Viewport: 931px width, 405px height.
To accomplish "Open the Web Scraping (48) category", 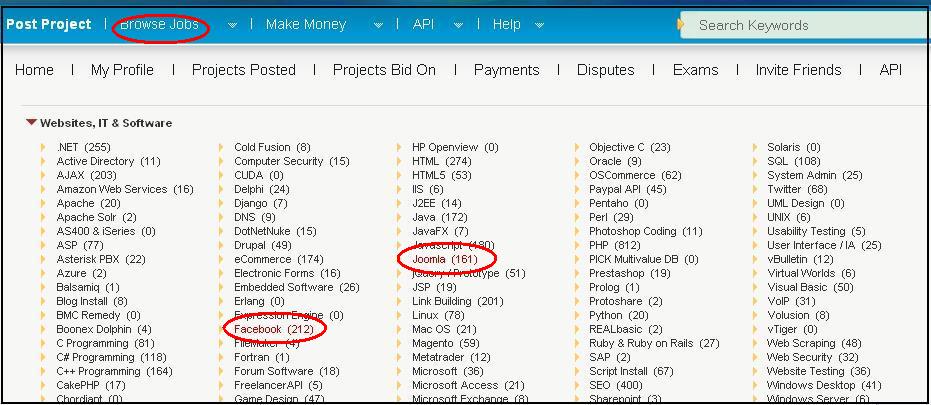I will click(814, 343).
